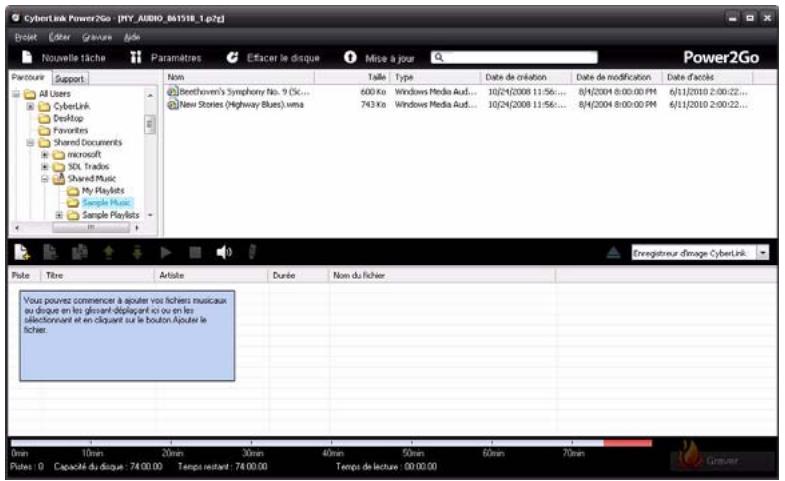The image size is (785, 481).
Task: Click the red overburn zone on capacity bar
Action: click(628, 443)
